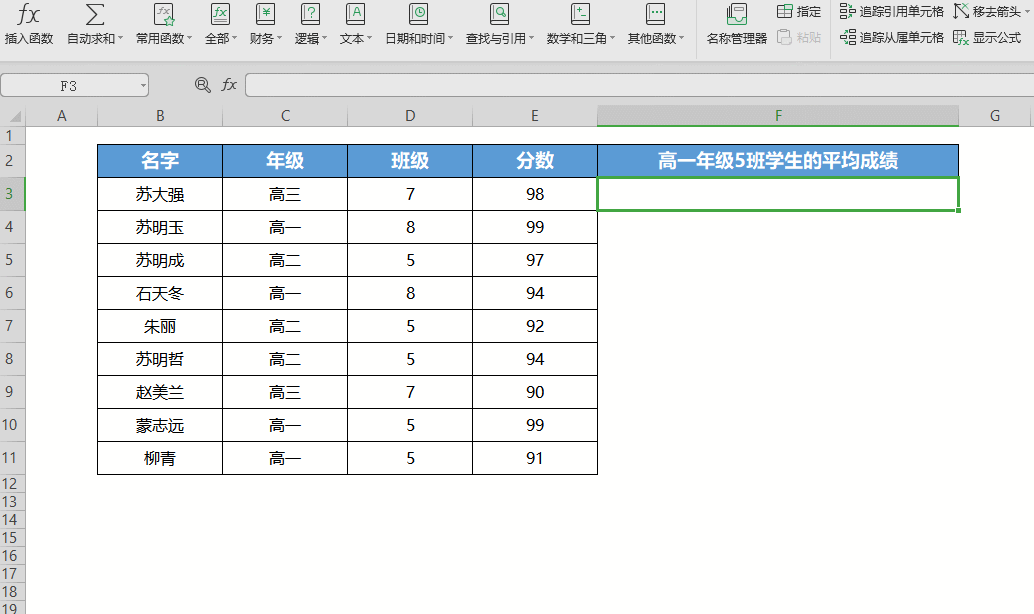The width and height of the screenshot is (1034, 614).
Task: Click Trace Dependents (追踪从属单元格)
Action: 892,38
